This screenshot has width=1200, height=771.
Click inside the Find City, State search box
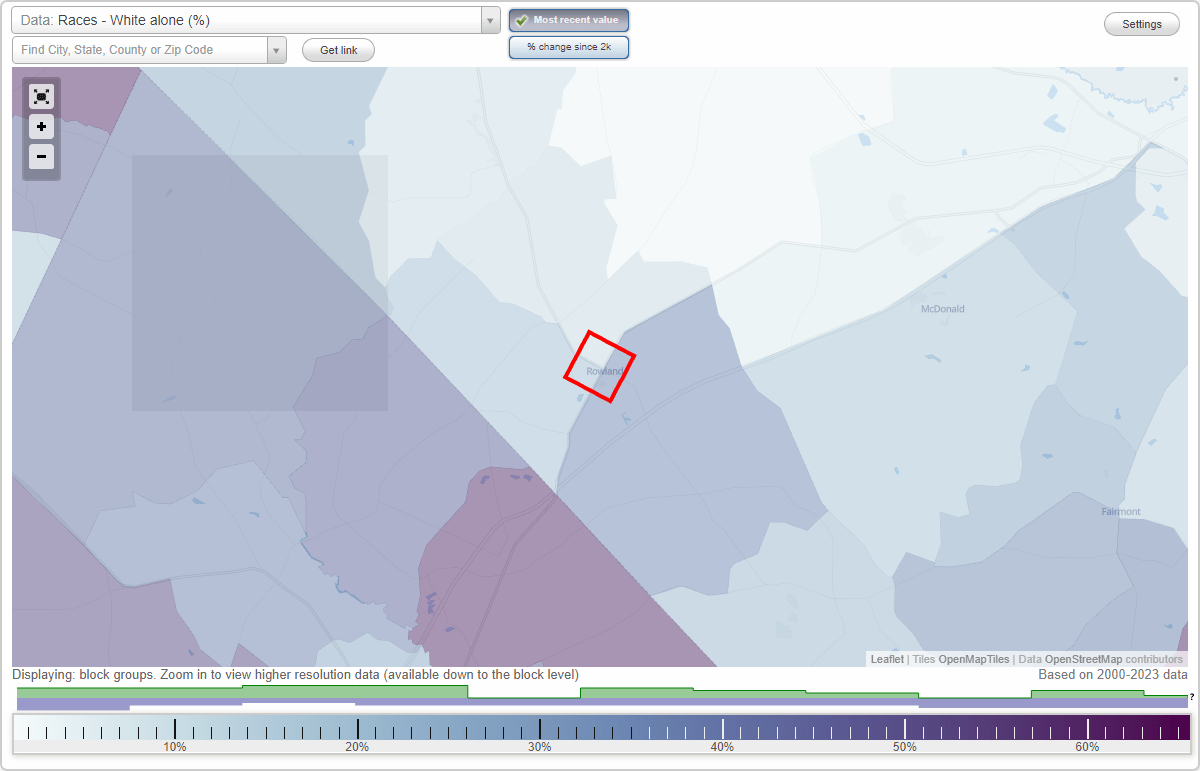point(140,49)
